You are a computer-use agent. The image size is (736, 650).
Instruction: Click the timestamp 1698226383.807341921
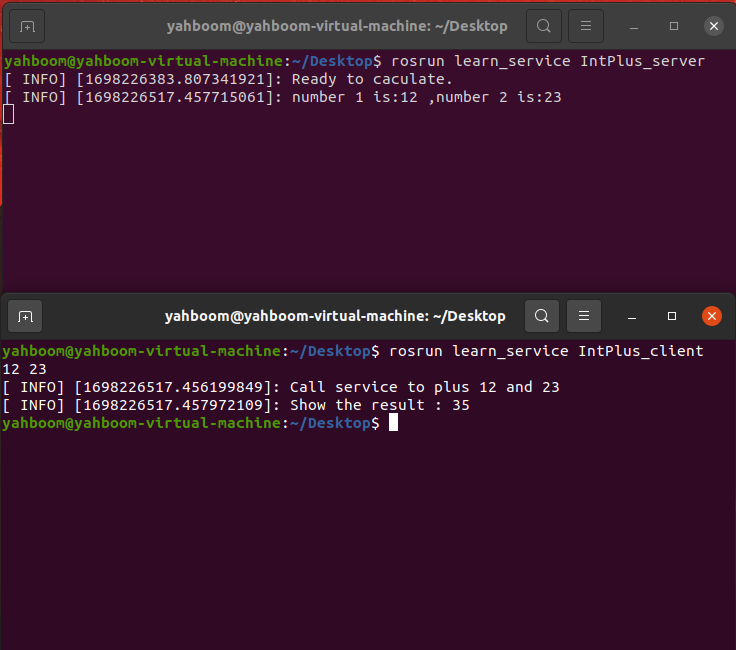pos(175,79)
